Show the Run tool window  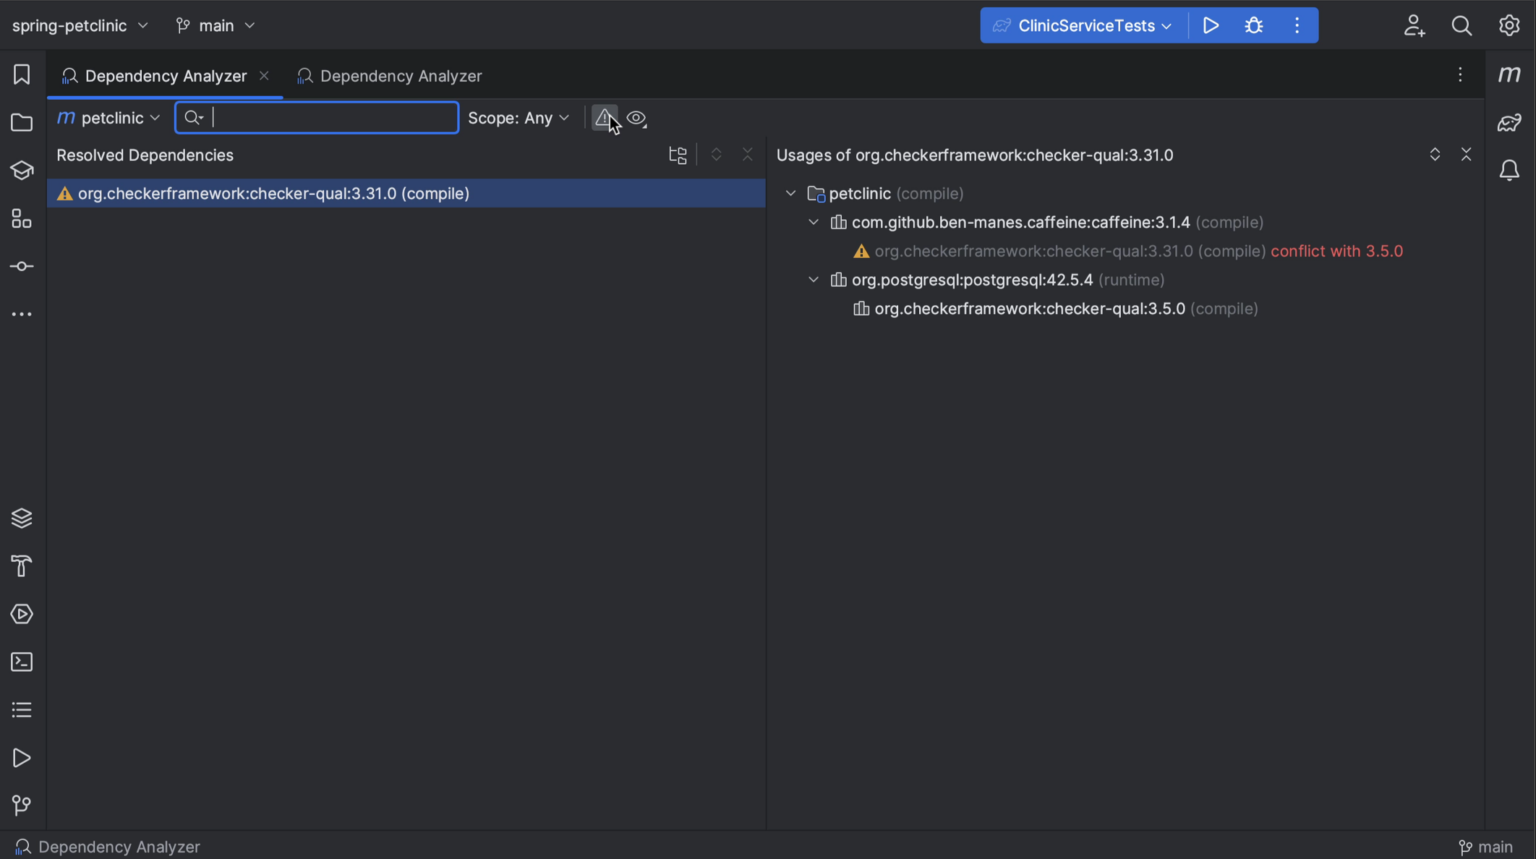[x=21, y=757]
